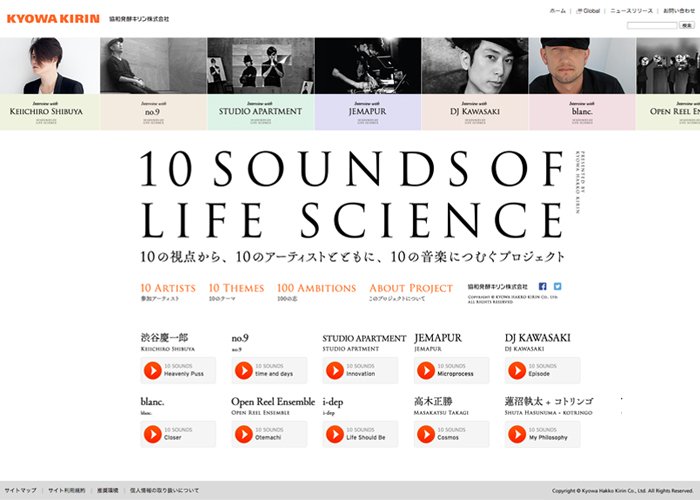
Task: Open ニュースリリース in the top navigation
Action: point(631,11)
